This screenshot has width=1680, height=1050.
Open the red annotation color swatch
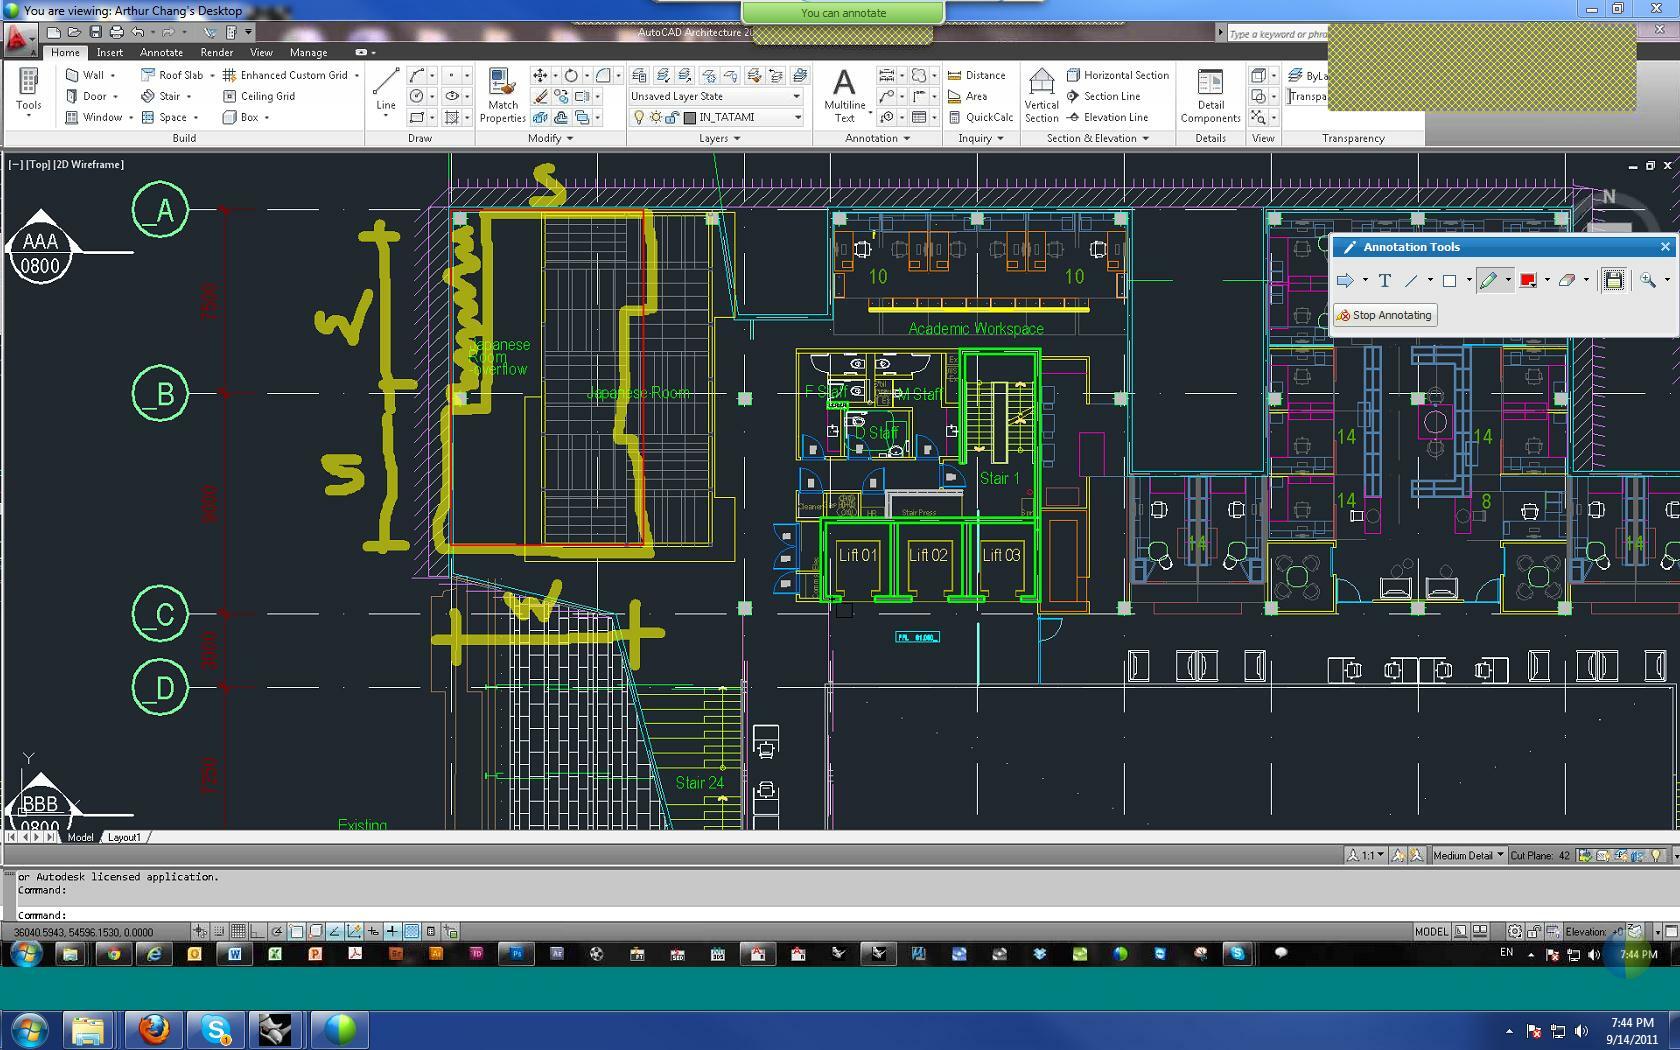click(x=1528, y=281)
